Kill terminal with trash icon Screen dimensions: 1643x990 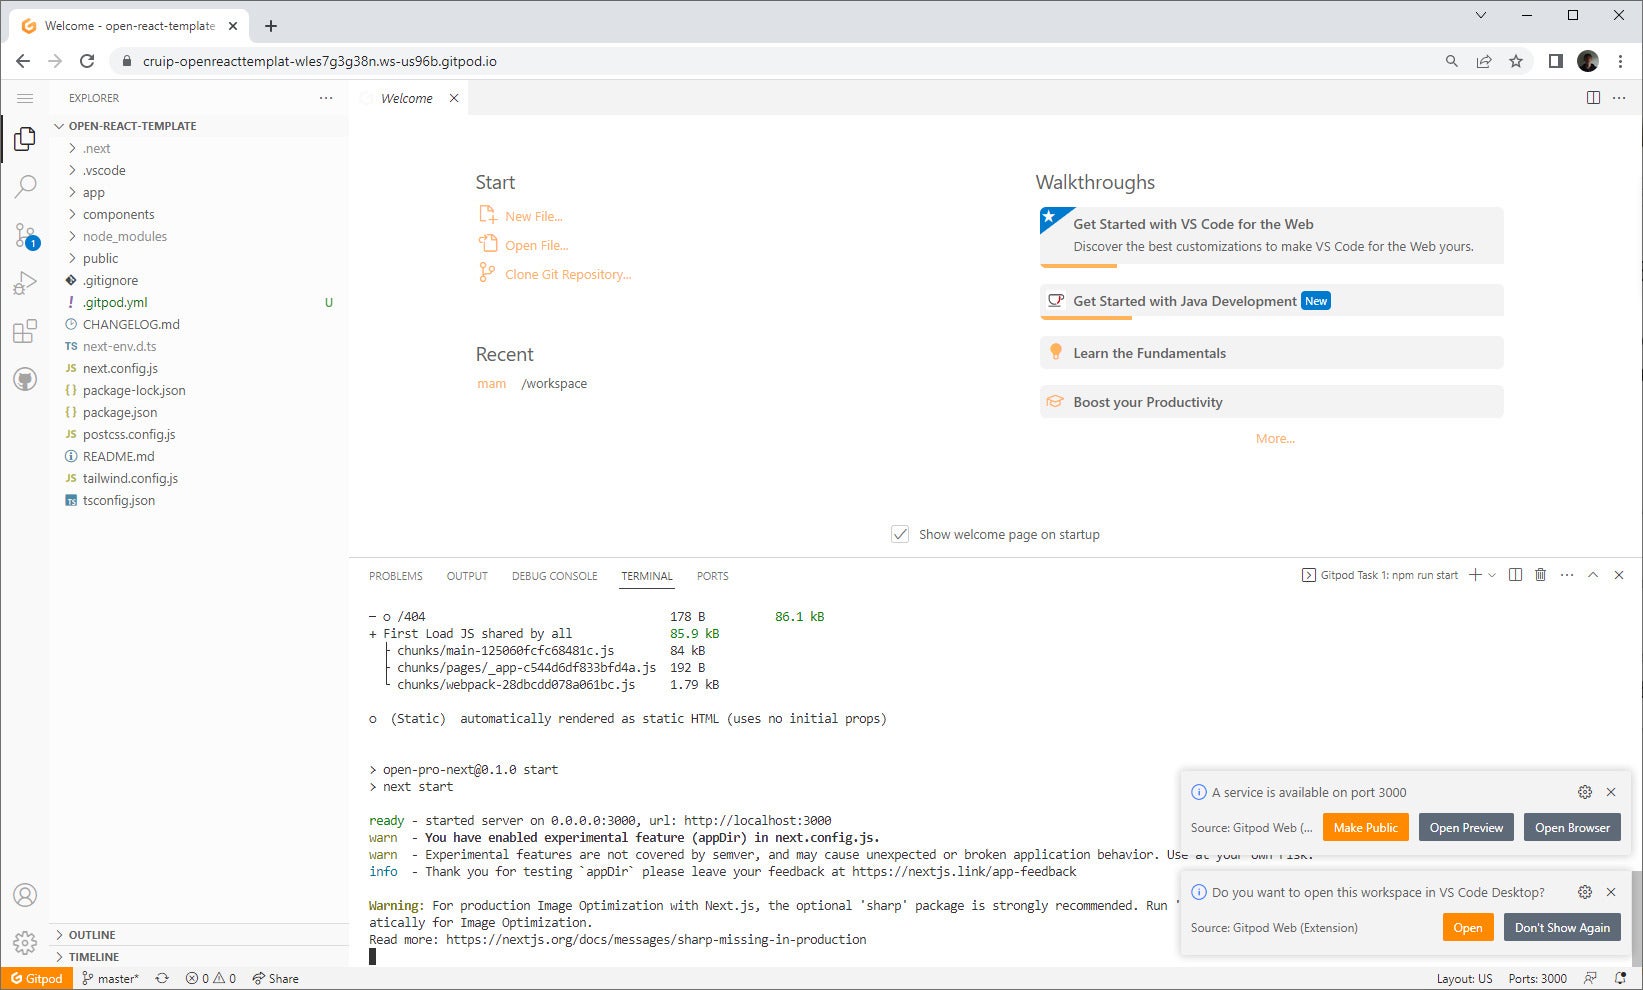coord(1540,575)
